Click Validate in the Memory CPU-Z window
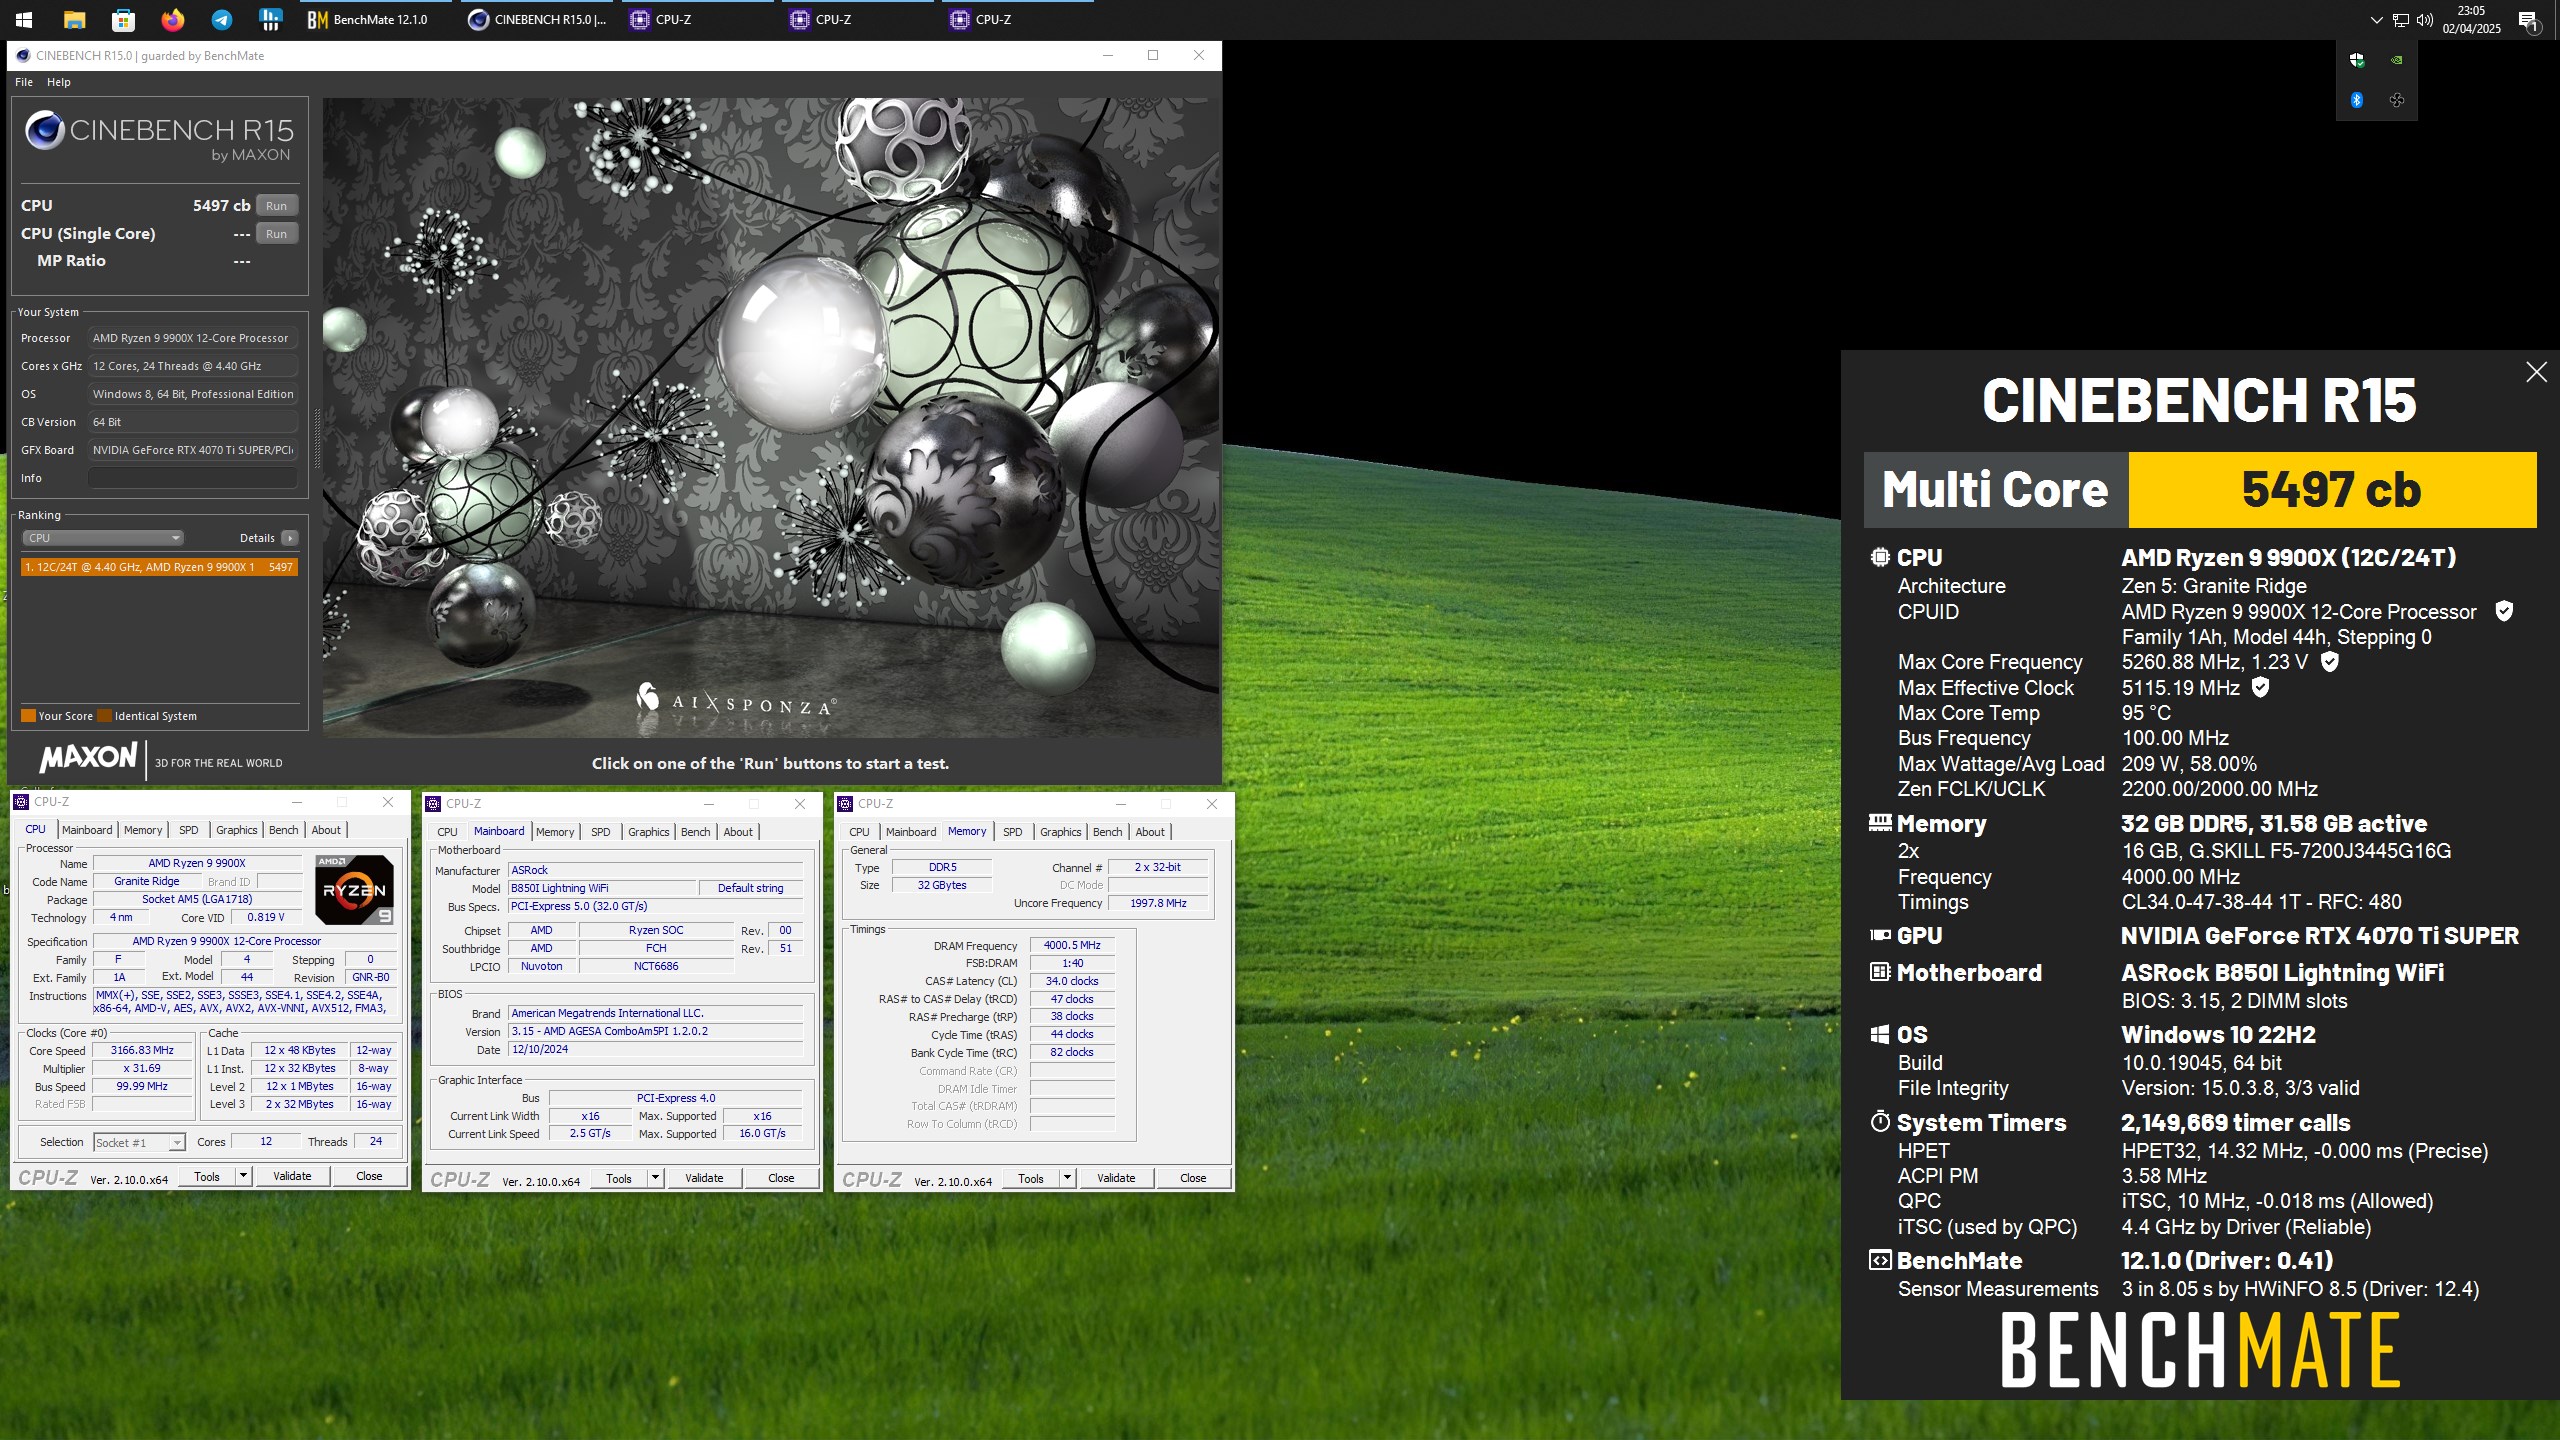 click(x=1116, y=1178)
